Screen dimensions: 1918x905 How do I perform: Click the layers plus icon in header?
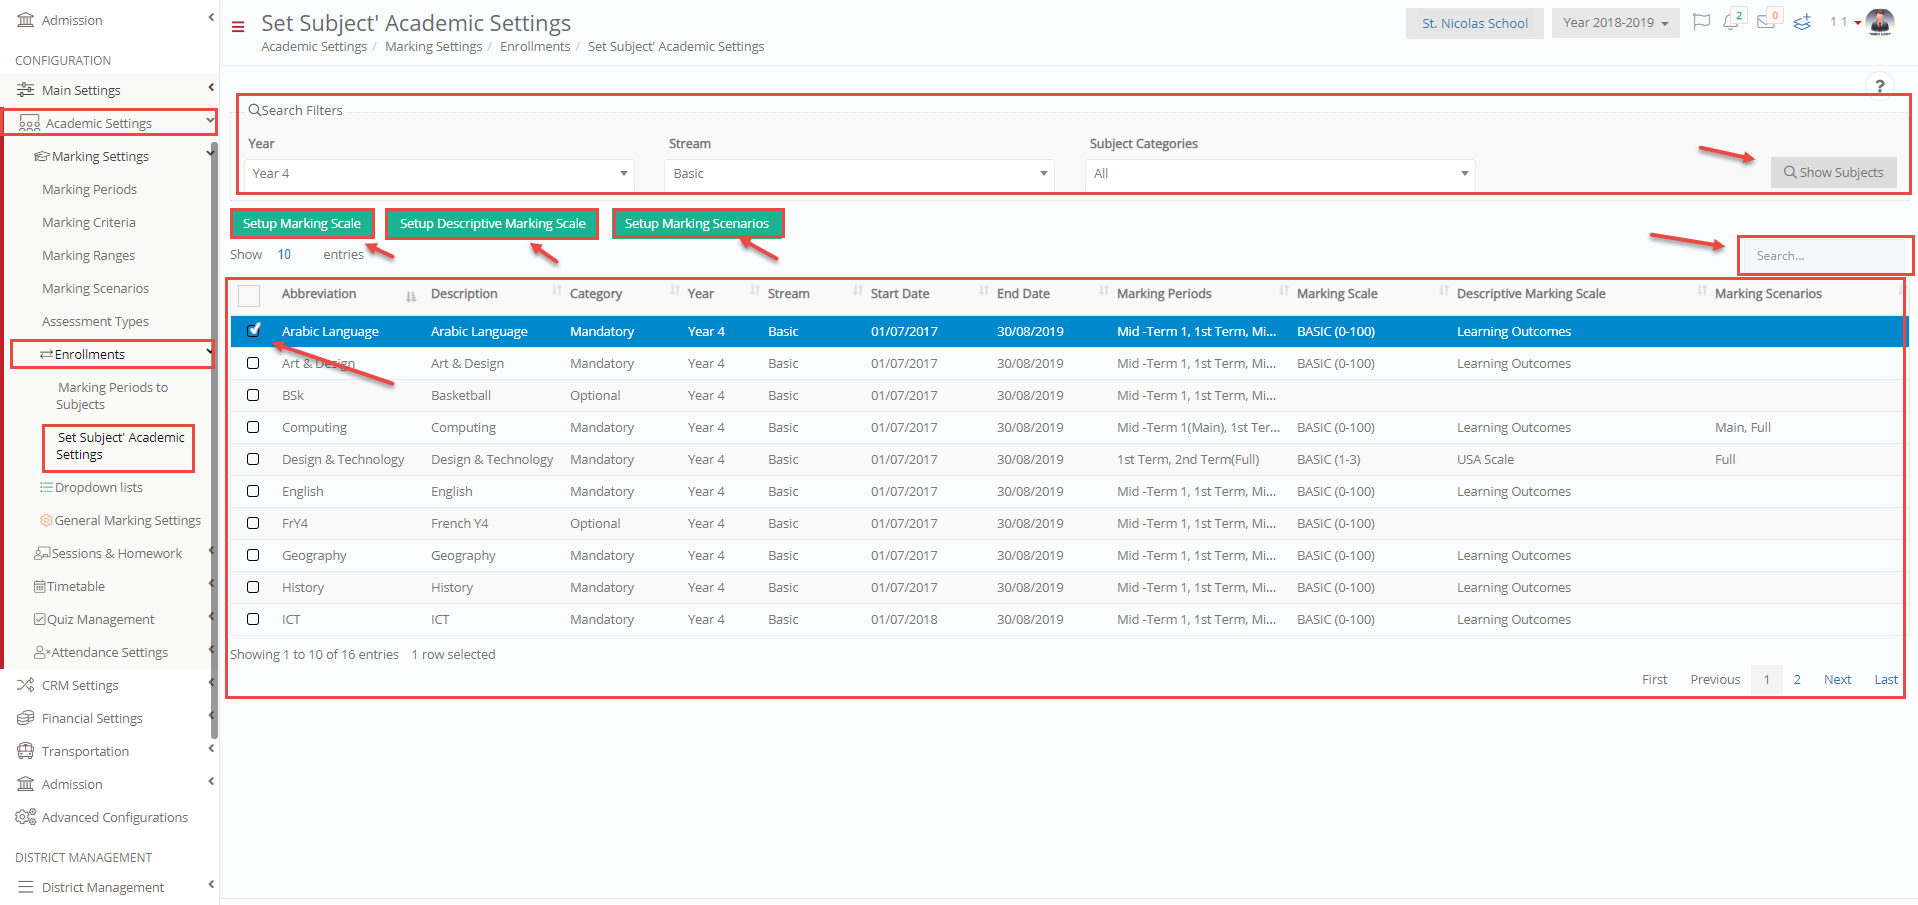1802,22
